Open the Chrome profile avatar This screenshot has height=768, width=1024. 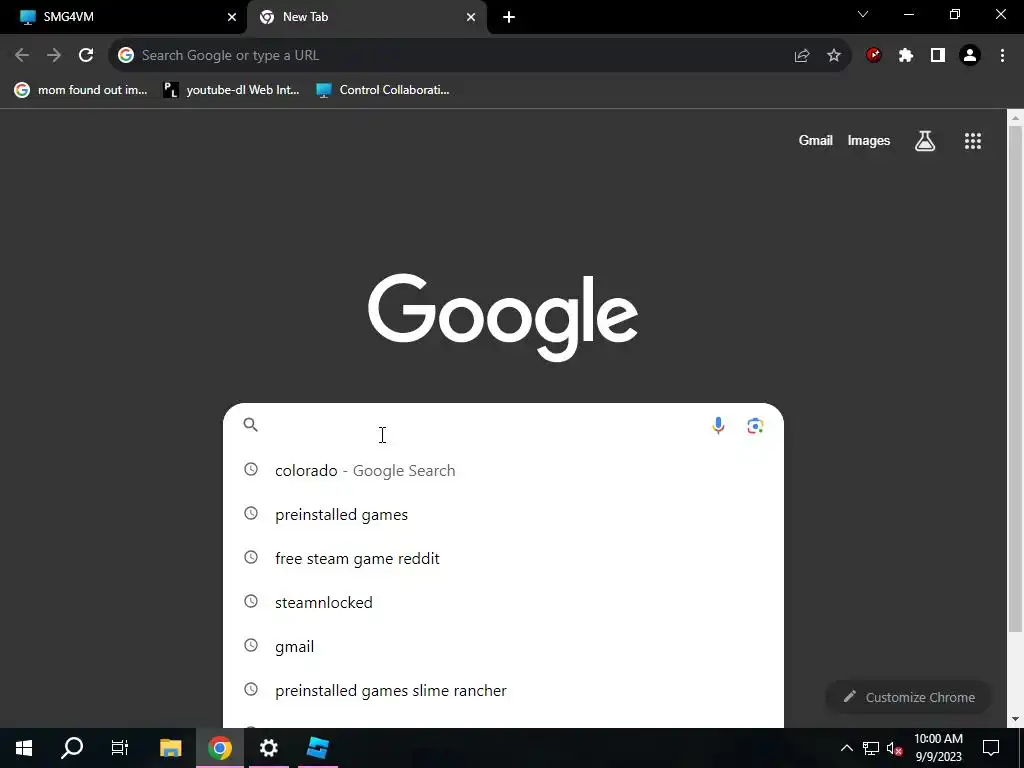pyautogui.click(x=970, y=56)
